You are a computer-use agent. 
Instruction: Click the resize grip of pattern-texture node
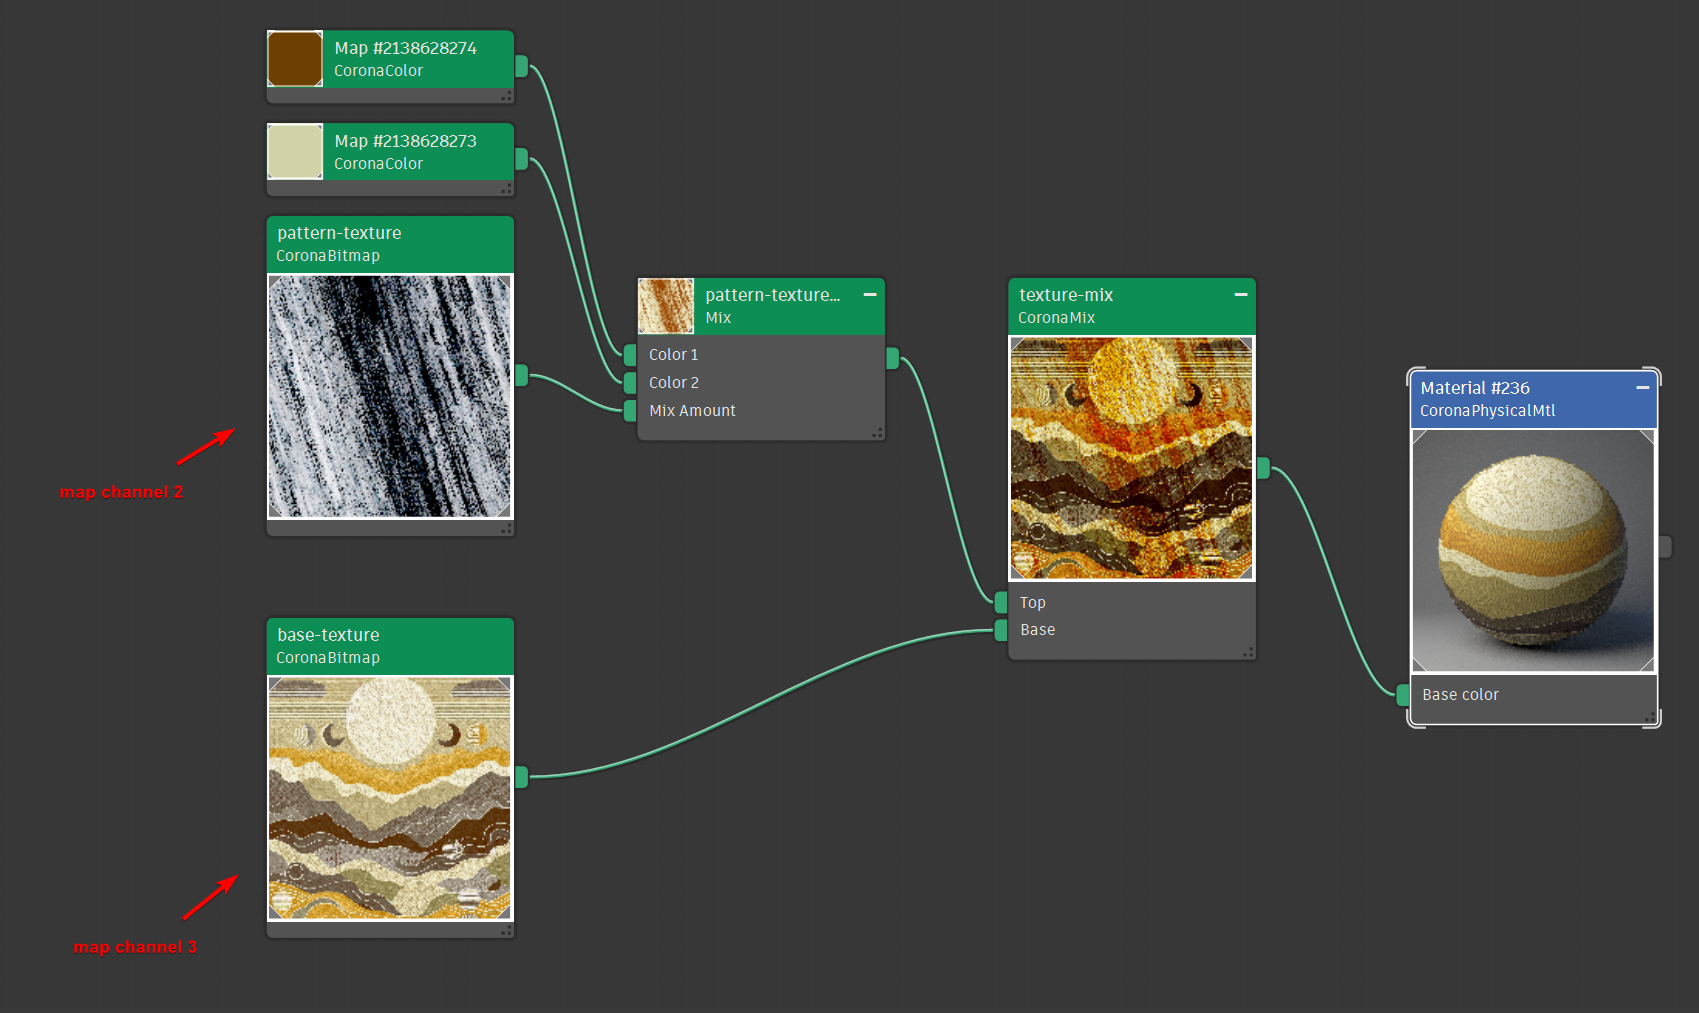pos(506,528)
